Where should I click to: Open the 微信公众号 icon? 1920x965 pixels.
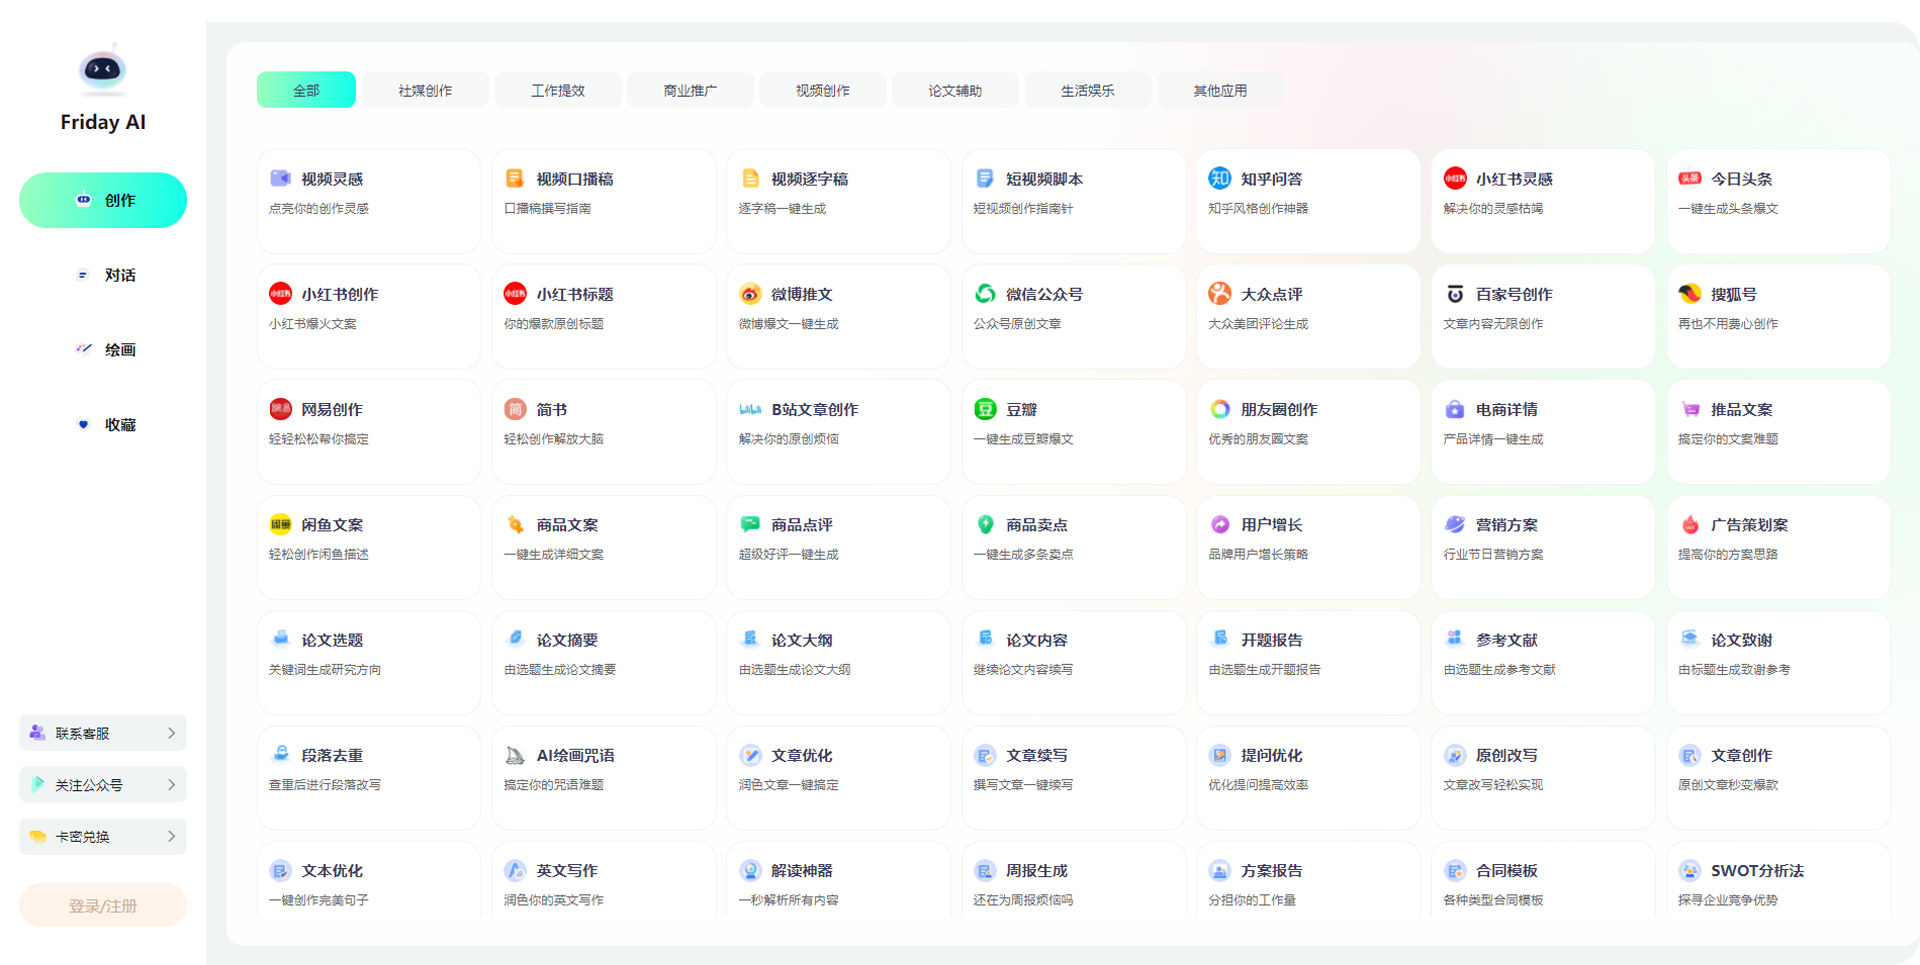(x=985, y=294)
